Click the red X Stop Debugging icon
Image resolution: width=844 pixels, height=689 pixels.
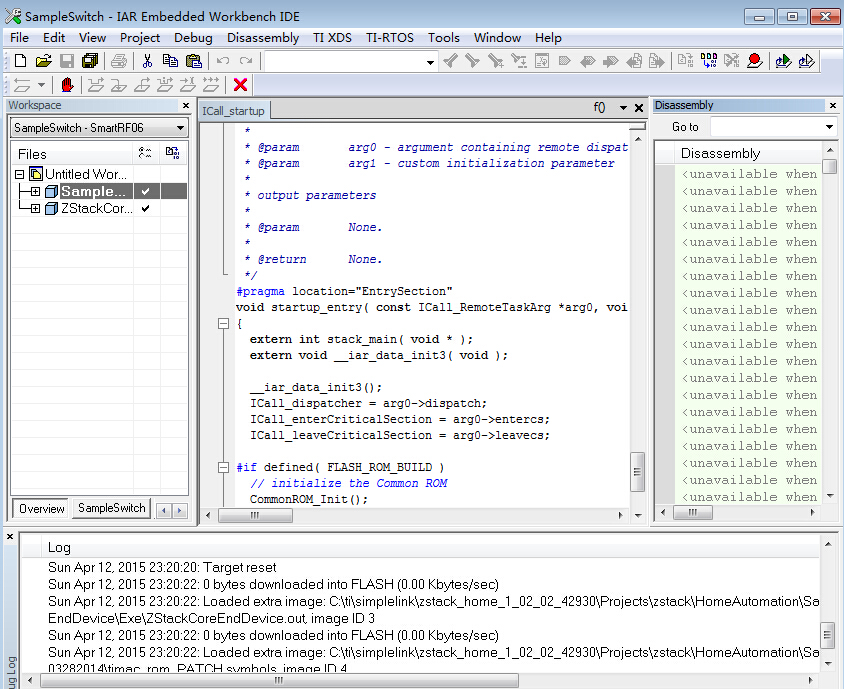coord(240,85)
